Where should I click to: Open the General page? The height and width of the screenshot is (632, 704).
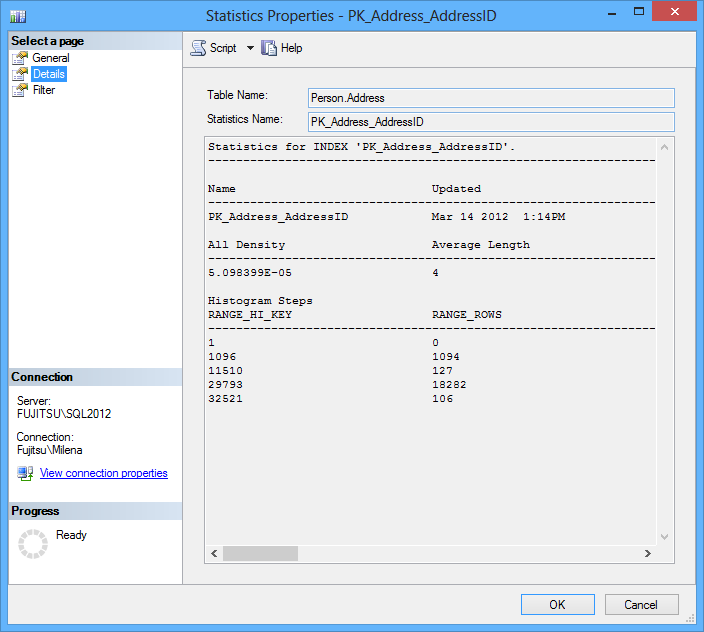click(x=51, y=58)
